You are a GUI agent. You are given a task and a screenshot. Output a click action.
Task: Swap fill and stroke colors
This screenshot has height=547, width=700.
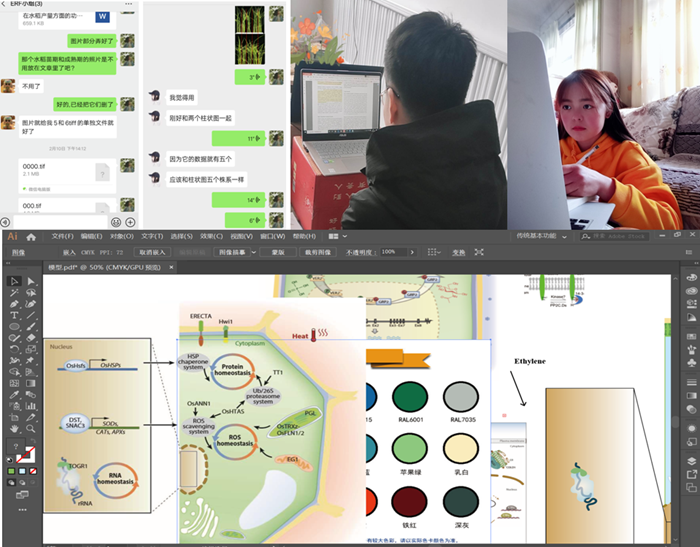tap(33, 441)
